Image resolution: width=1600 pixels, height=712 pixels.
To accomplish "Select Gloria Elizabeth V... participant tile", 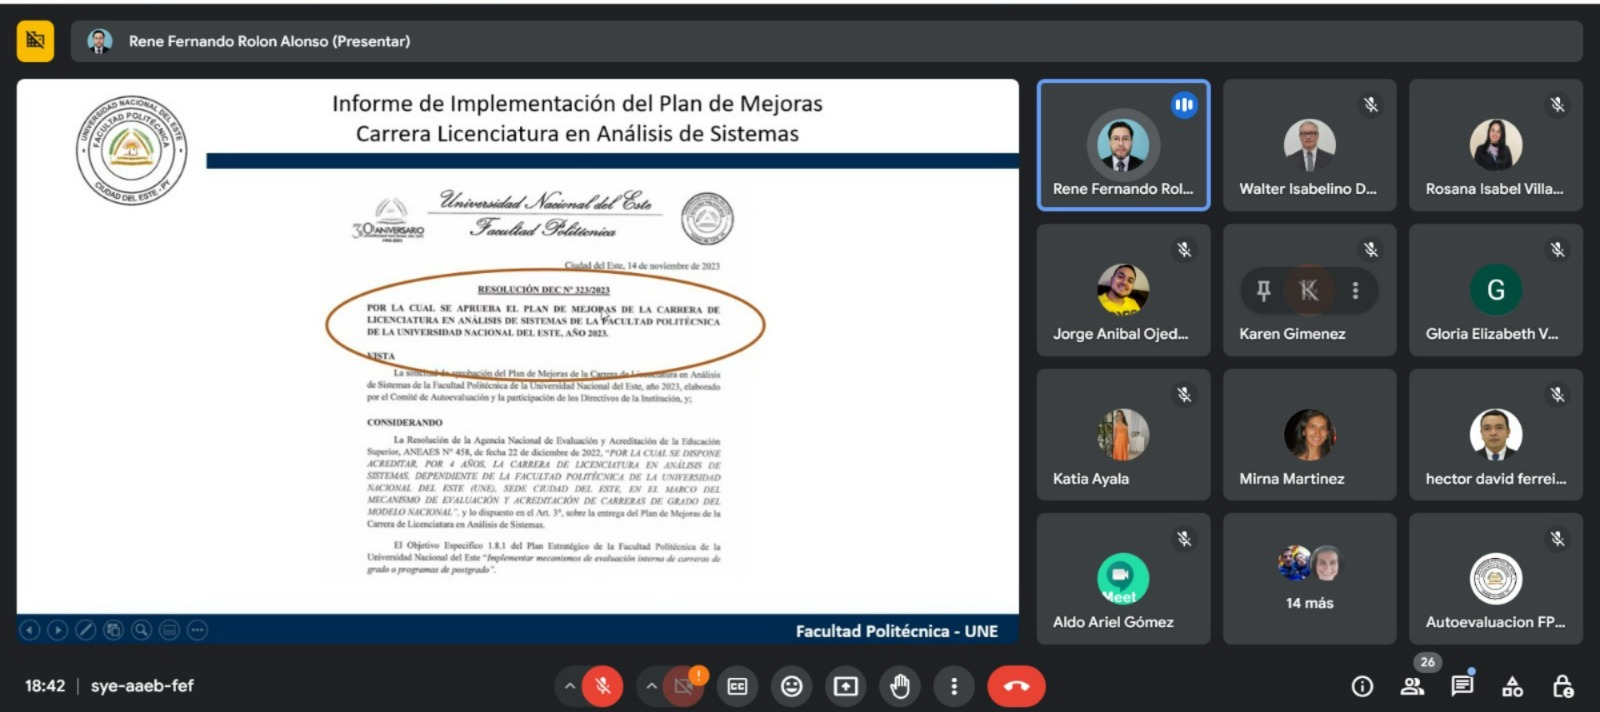I will tap(1495, 290).
